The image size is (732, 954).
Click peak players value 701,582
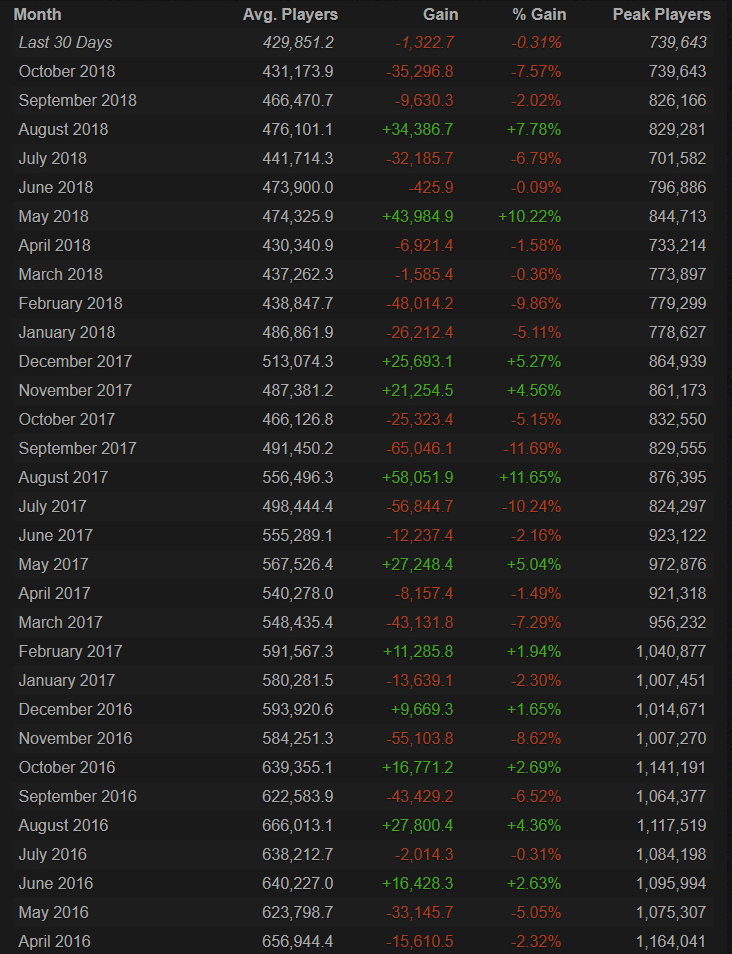click(x=677, y=158)
